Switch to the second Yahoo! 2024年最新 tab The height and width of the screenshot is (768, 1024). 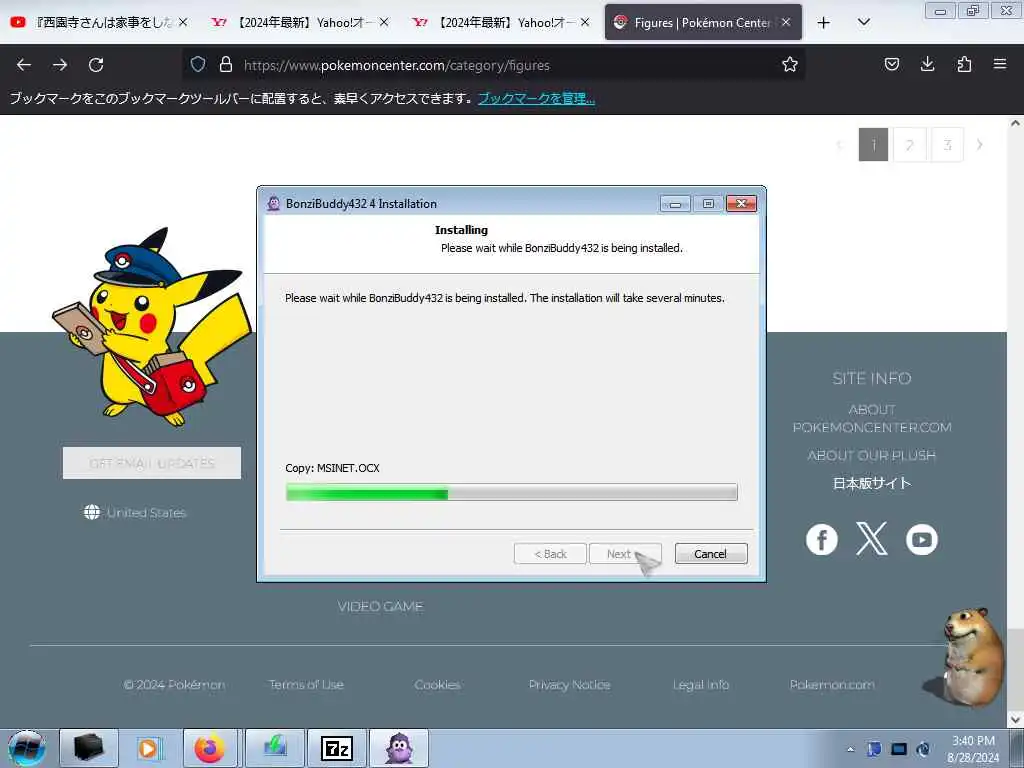[x=502, y=22]
